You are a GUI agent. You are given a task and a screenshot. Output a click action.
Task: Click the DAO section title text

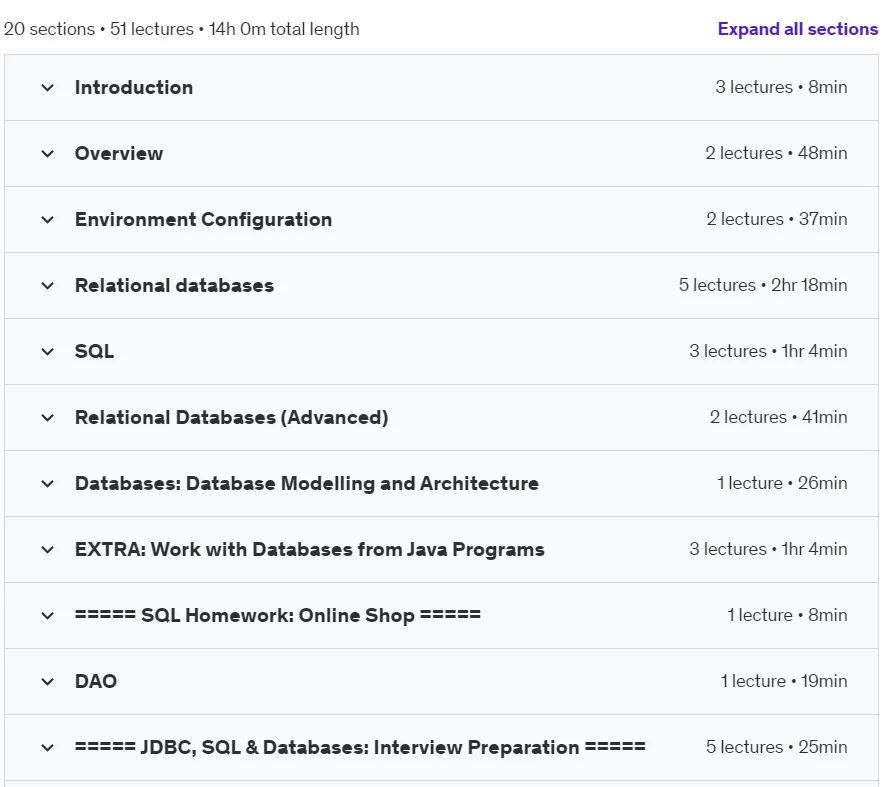(x=96, y=681)
